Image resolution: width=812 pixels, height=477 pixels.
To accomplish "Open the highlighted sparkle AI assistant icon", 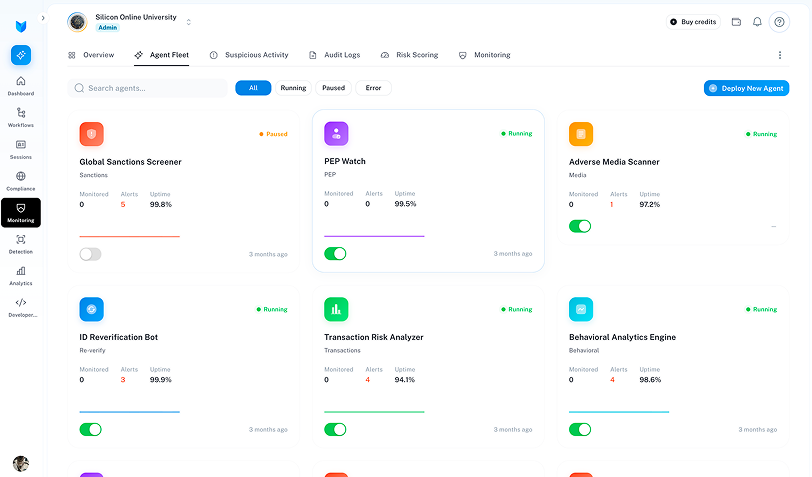I will click(21, 55).
